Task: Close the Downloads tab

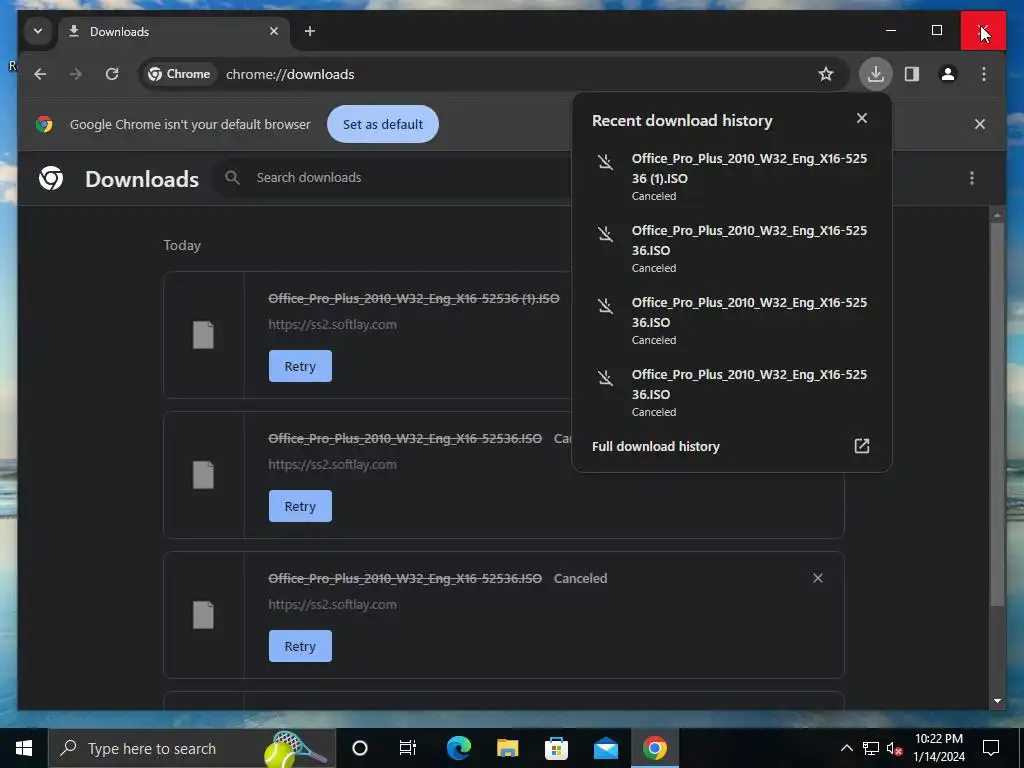Action: pyautogui.click(x=274, y=31)
